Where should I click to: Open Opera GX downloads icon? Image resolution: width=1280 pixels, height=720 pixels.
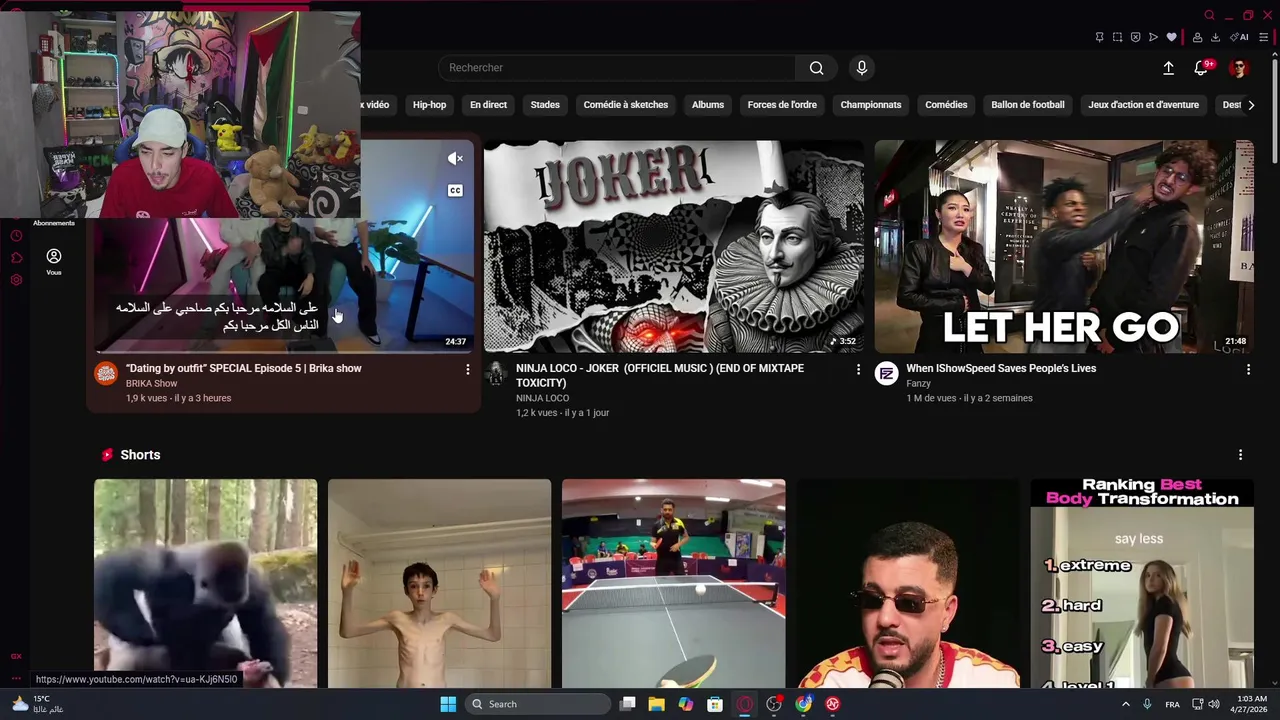[1215, 37]
